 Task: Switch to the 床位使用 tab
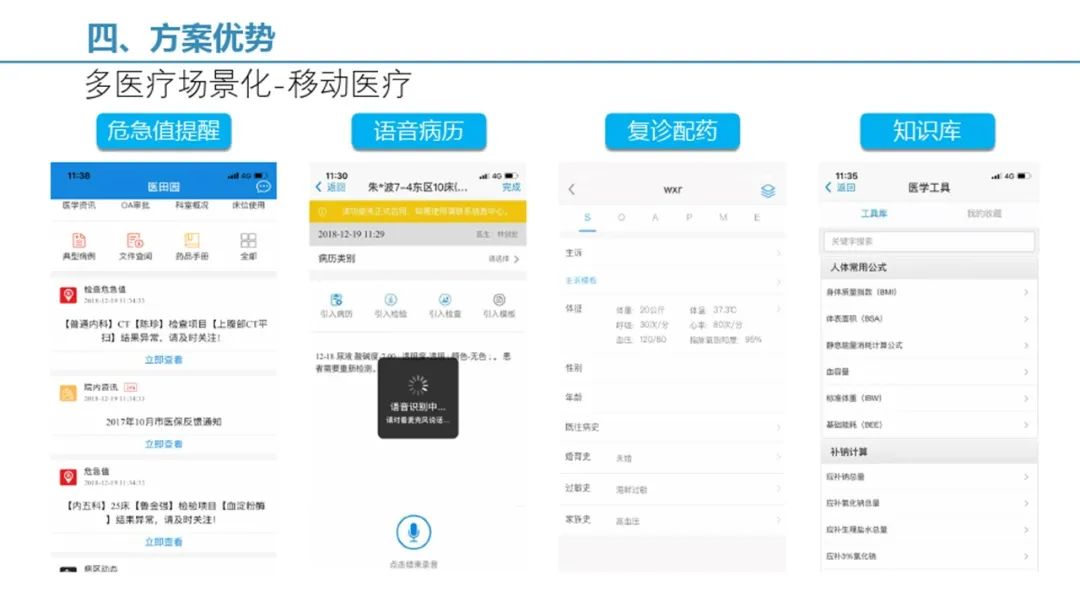pyautogui.click(x=248, y=205)
